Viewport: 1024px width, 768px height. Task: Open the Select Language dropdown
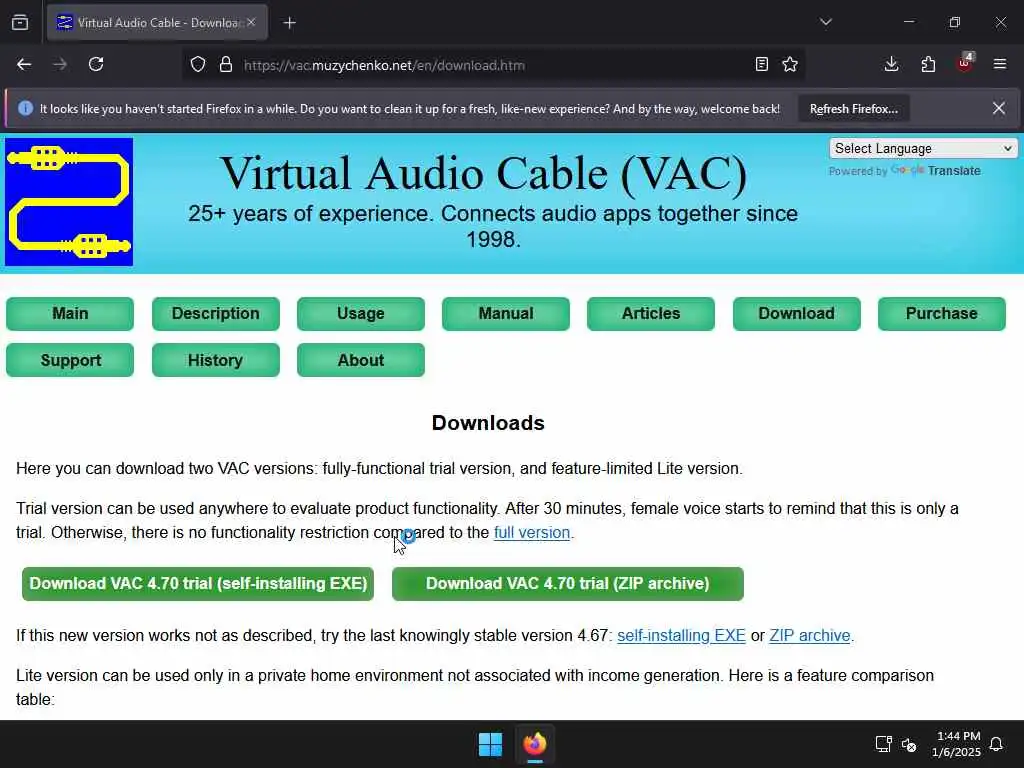(x=923, y=148)
